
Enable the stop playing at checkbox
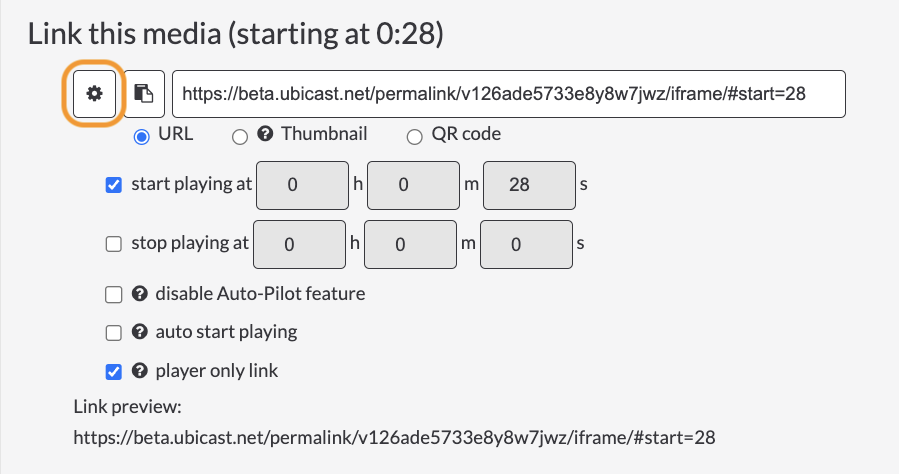pyautogui.click(x=114, y=244)
